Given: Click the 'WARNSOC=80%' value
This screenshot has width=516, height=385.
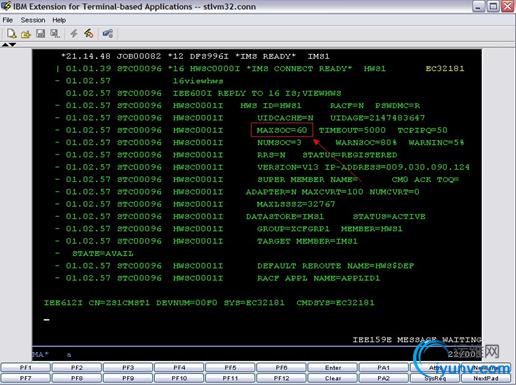Looking at the screenshot, I should click(x=366, y=142).
